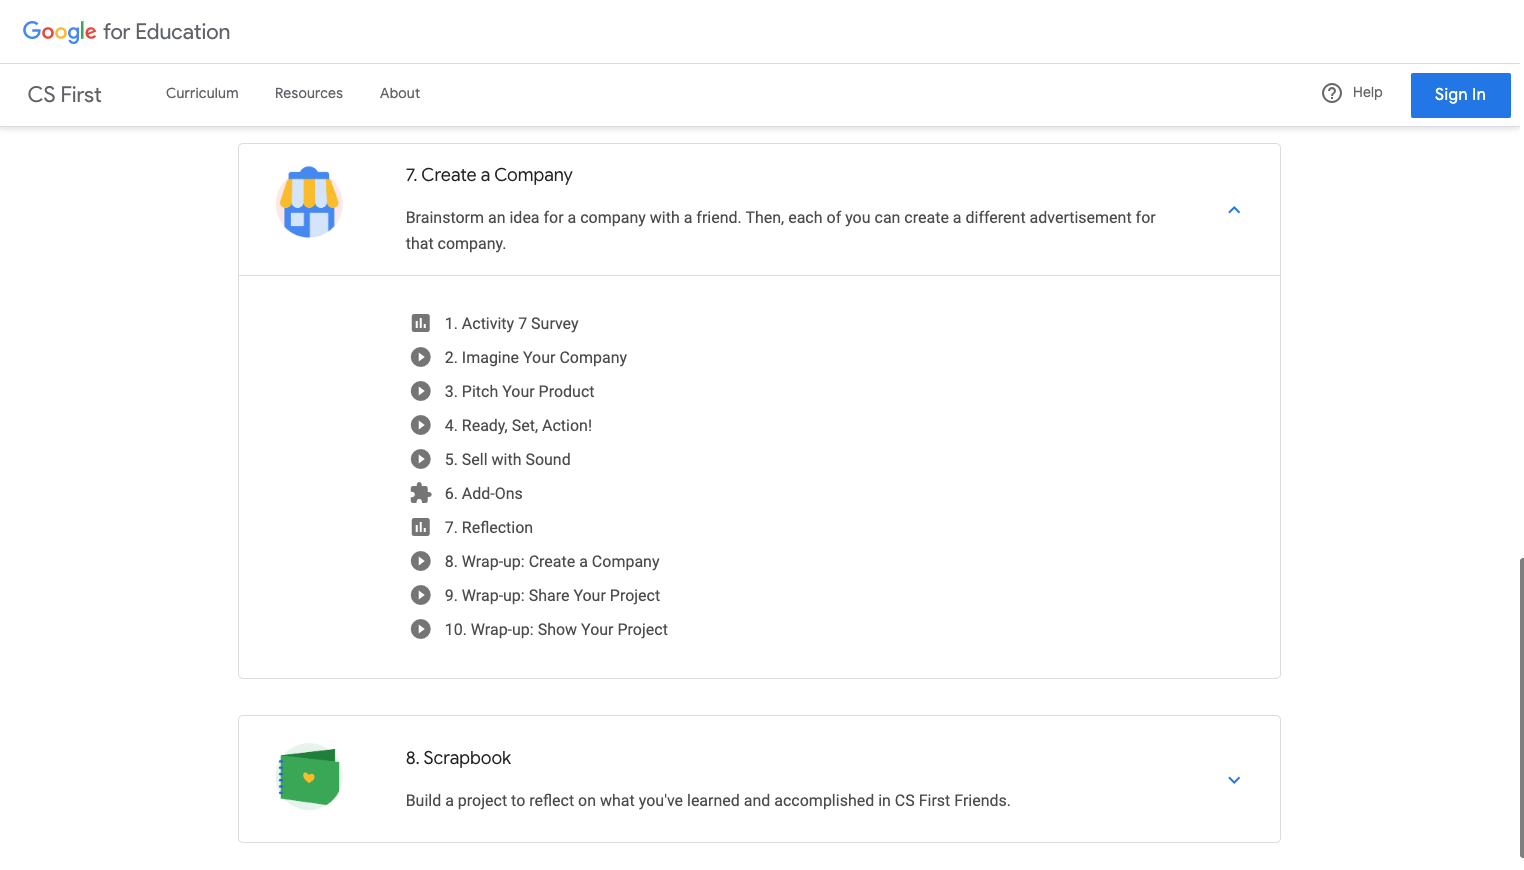Click the Create a Company storefront icon
Image resolution: width=1524 pixels, height=870 pixels.
click(309, 201)
